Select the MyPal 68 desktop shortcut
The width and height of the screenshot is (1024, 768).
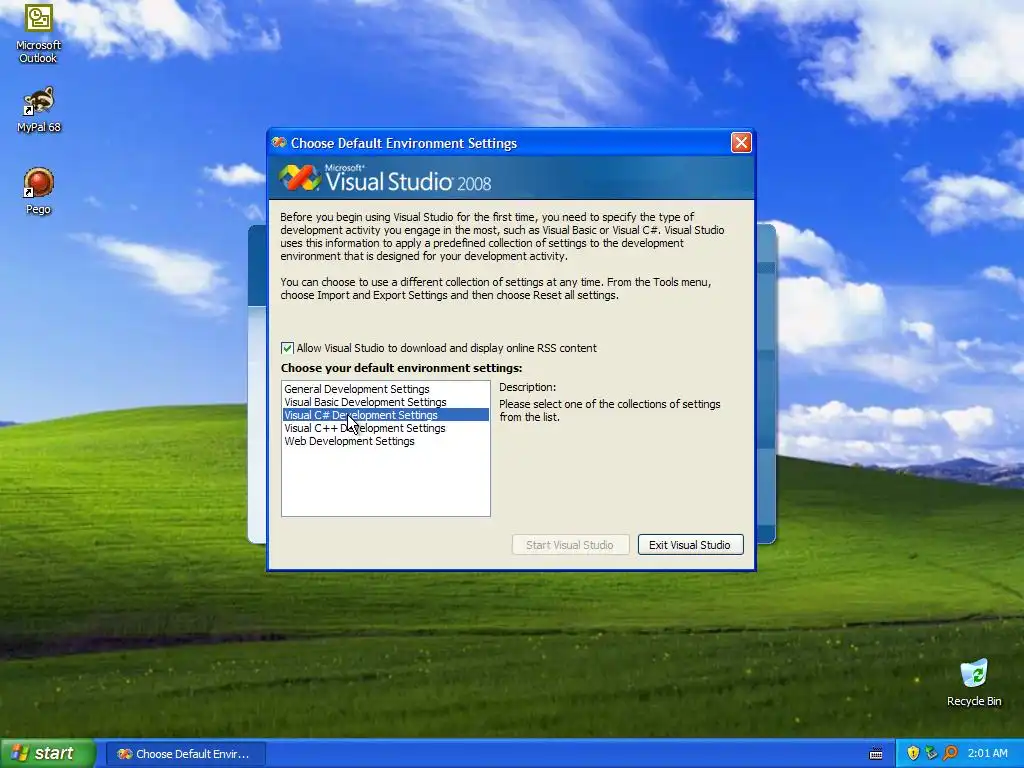[x=39, y=110]
